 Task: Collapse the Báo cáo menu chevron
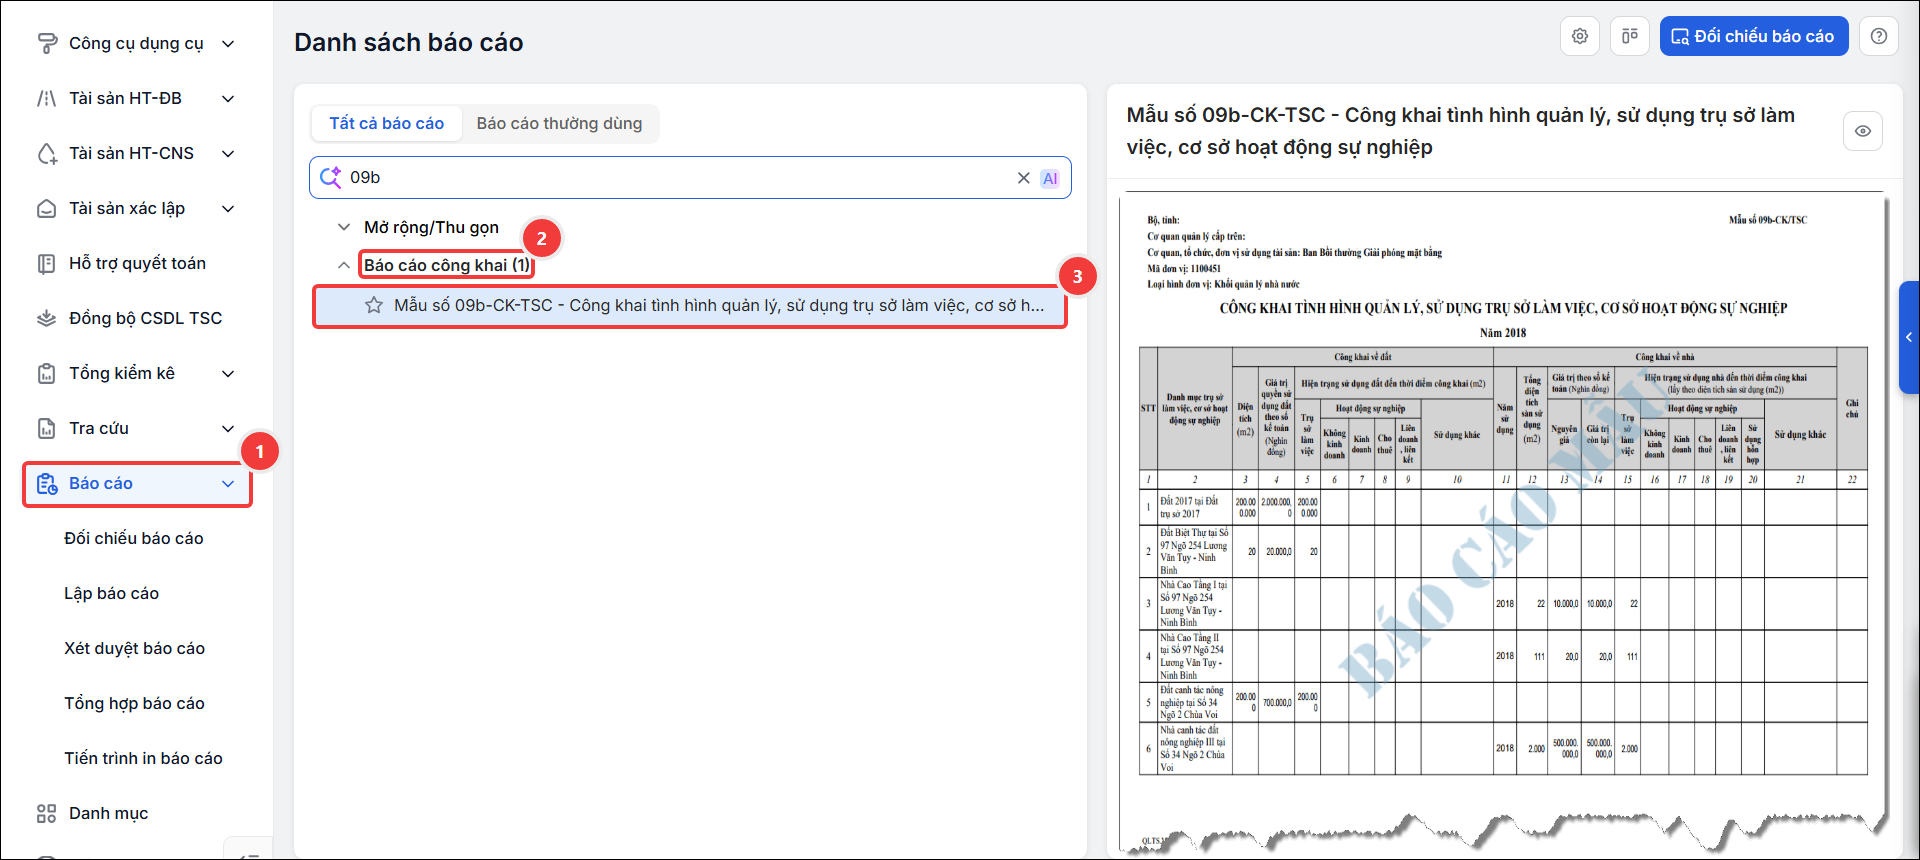tap(228, 484)
